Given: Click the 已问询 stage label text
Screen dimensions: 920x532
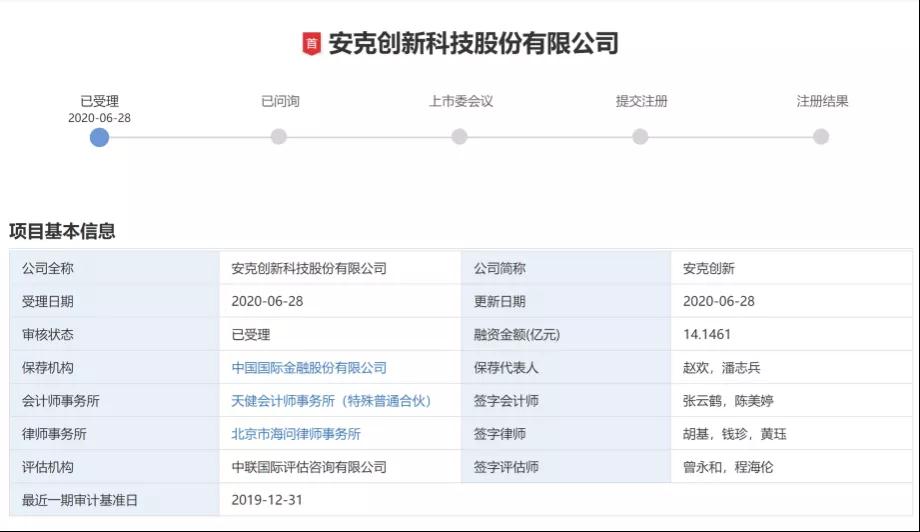Looking at the screenshot, I should [x=280, y=101].
